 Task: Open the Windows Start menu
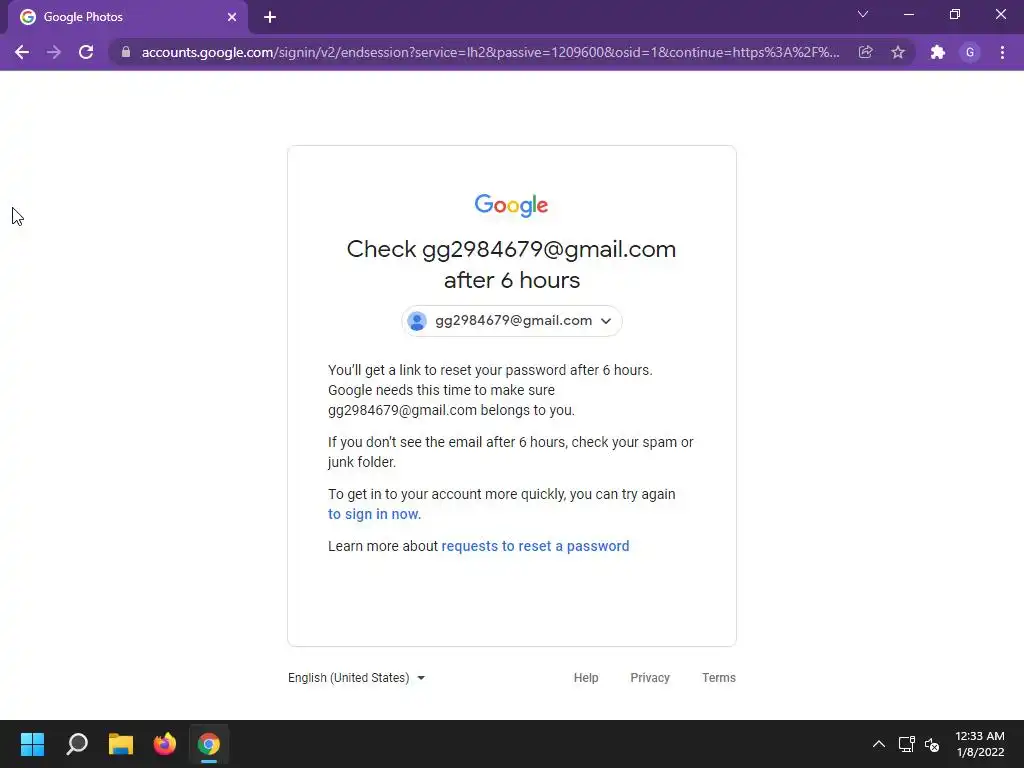click(32, 744)
